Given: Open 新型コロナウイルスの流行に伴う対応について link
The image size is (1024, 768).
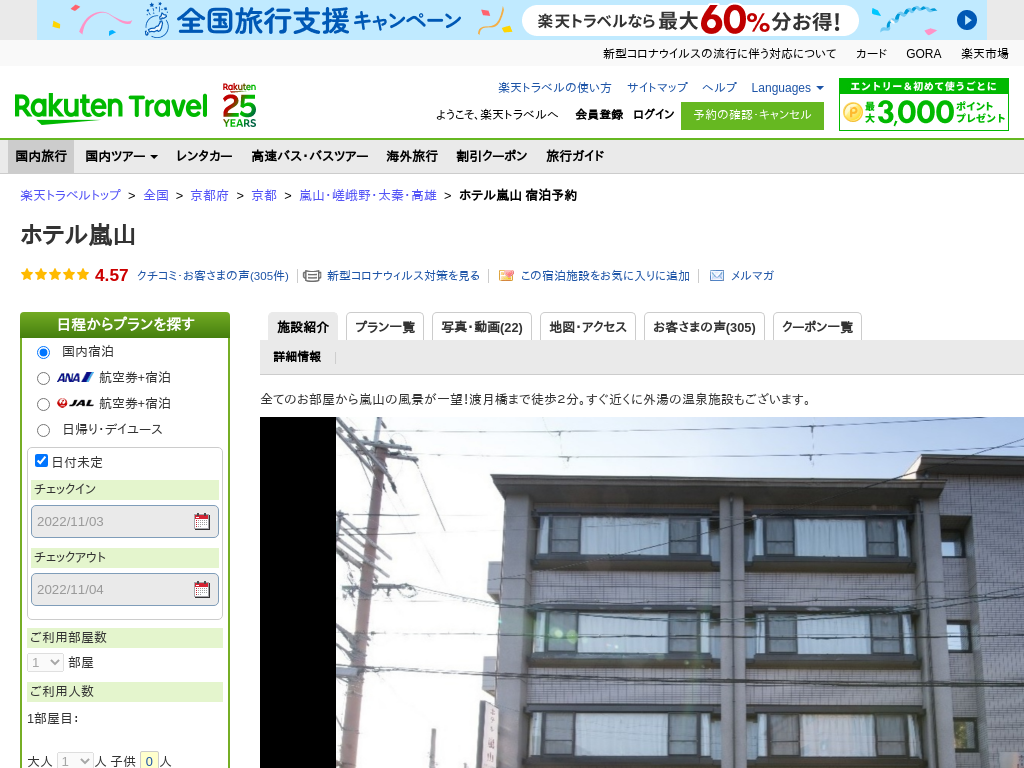Looking at the screenshot, I should 719,54.
